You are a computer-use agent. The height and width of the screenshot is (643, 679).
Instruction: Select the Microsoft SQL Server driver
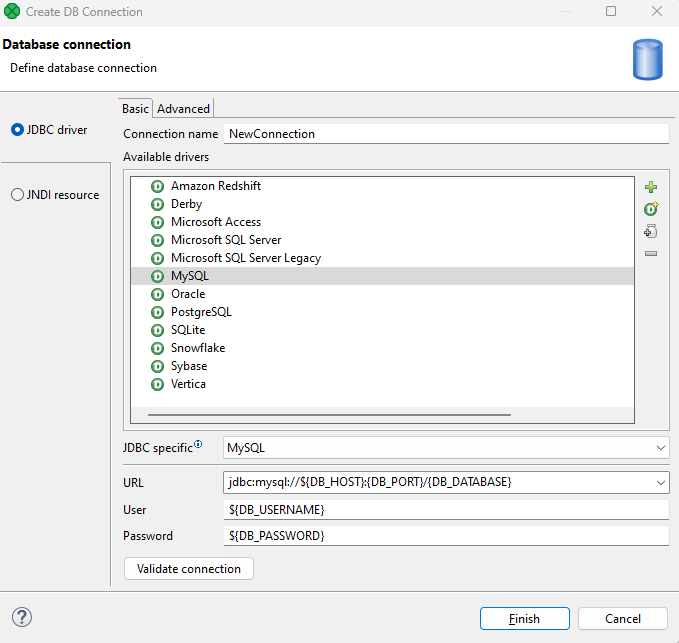[226, 240]
